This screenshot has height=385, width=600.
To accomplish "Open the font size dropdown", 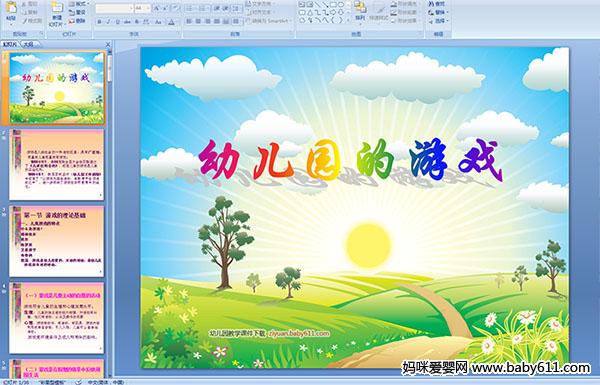I will (x=148, y=8).
